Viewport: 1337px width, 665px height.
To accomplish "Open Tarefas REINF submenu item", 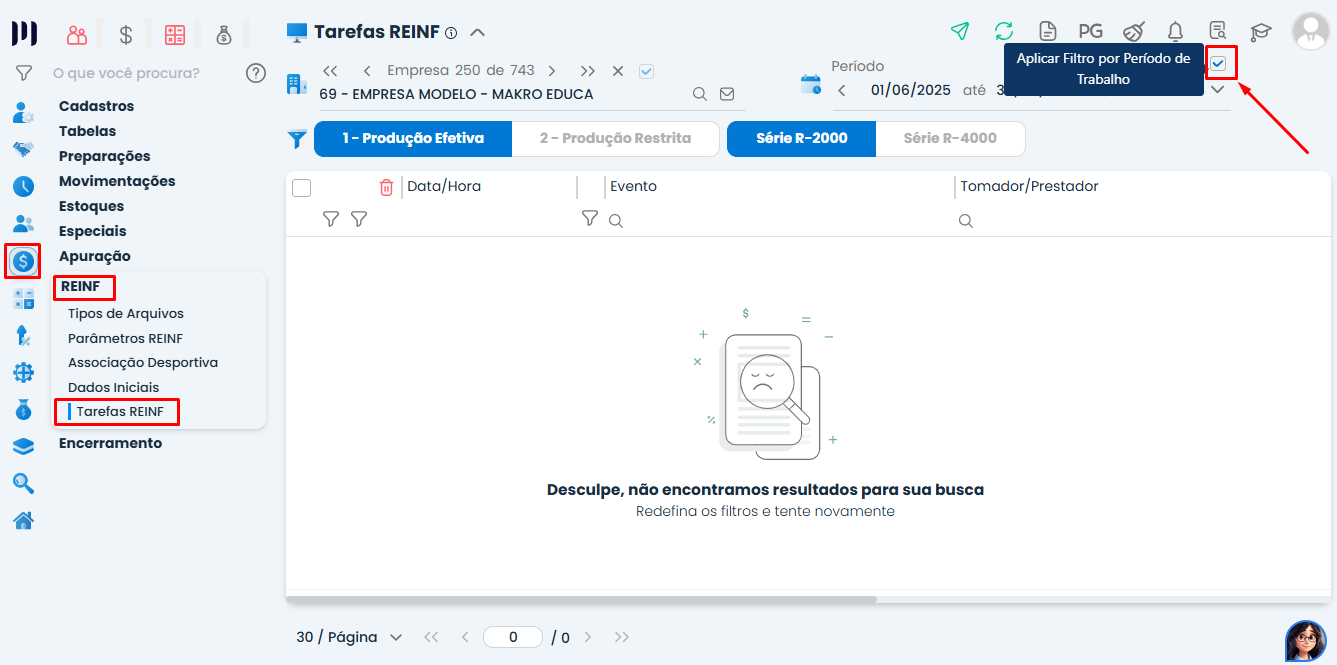I will (120, 411).
